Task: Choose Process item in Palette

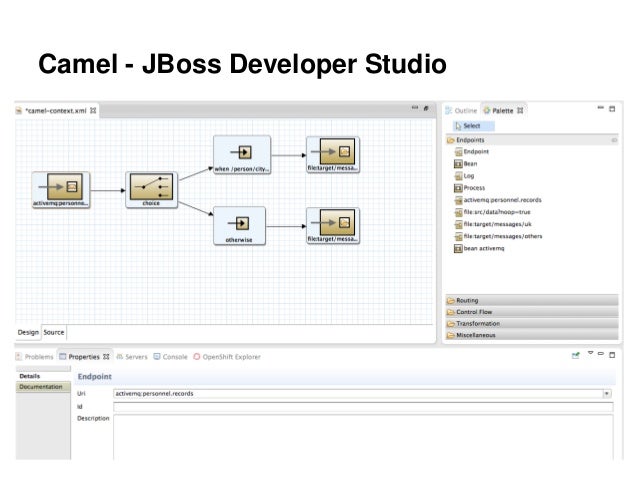Action: click(x=470, y=188)
